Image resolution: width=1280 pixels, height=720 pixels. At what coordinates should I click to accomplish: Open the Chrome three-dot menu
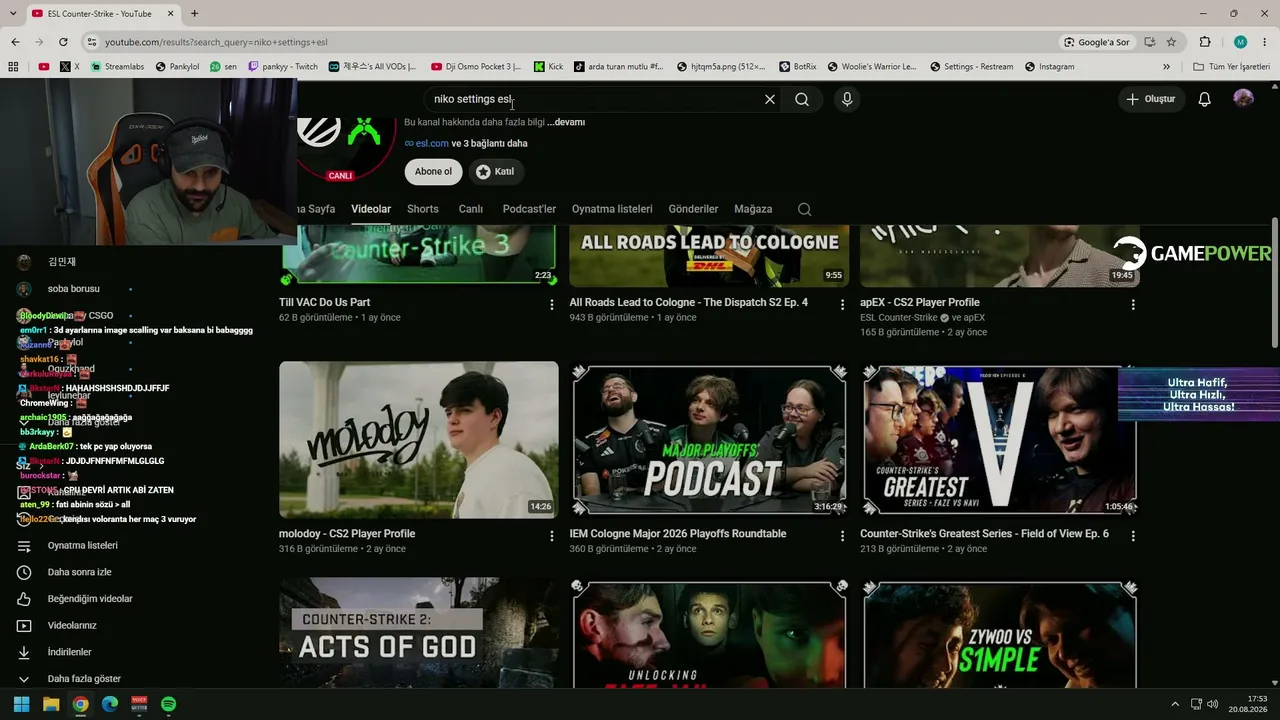pyautogui.click(x=1265, y=42)
